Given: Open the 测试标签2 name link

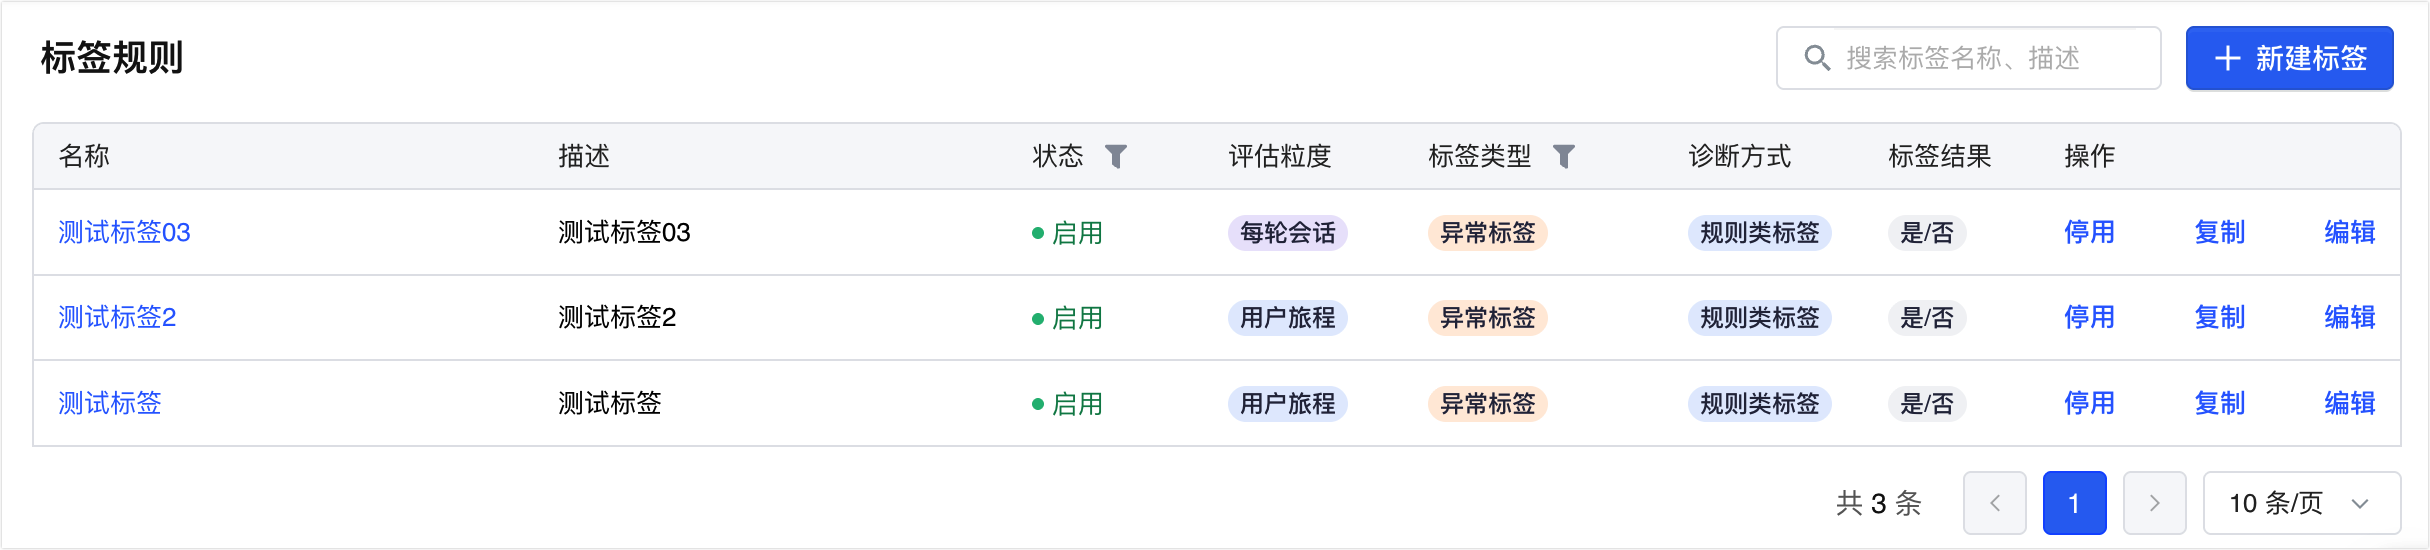Looking at the screenshot, I should pyautogui.click(x=117, y=318).
